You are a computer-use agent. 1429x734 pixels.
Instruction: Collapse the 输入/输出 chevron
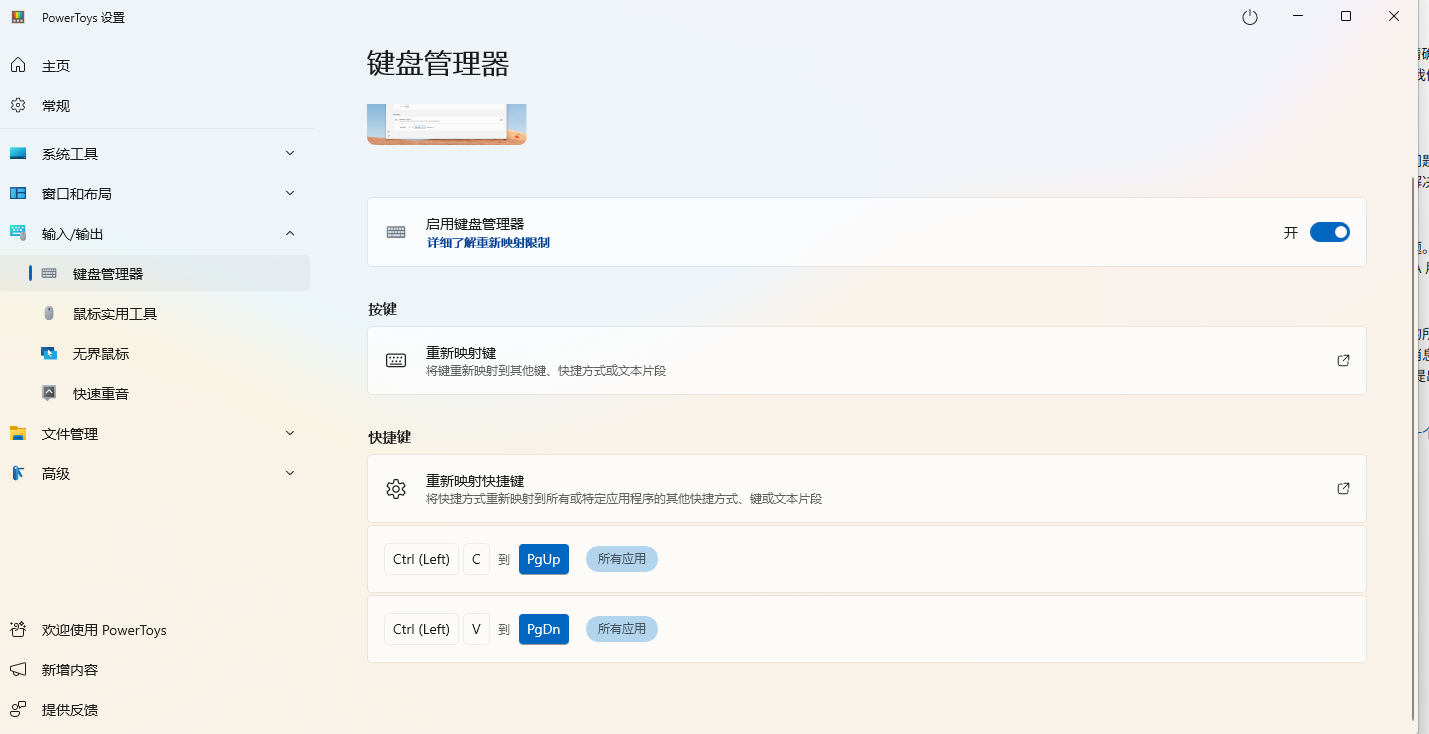click(x=290, y=233)
